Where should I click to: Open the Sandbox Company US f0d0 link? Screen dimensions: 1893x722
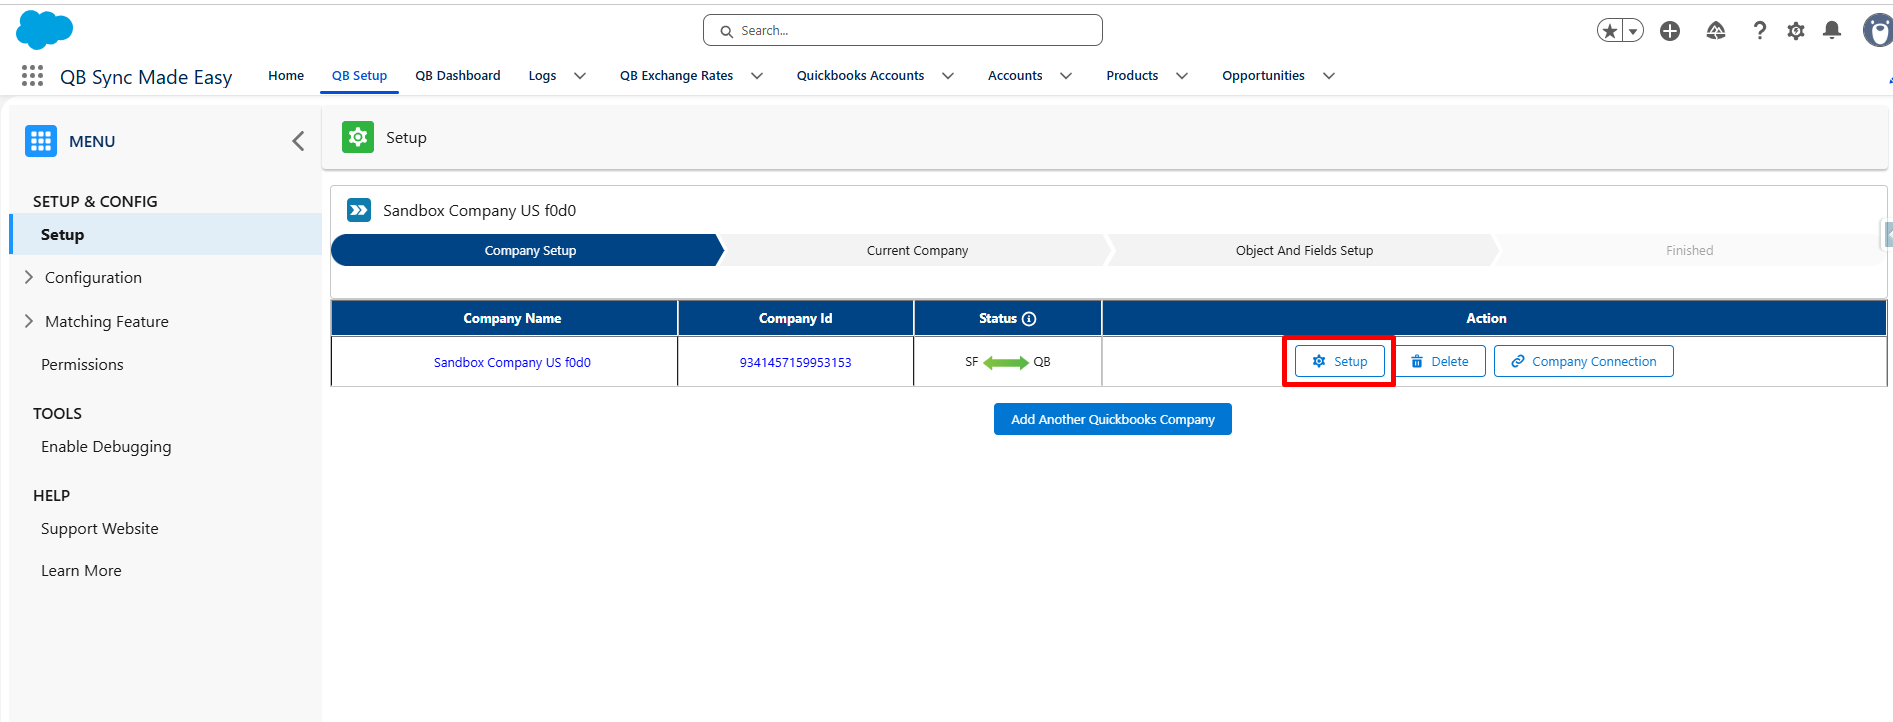512,362
